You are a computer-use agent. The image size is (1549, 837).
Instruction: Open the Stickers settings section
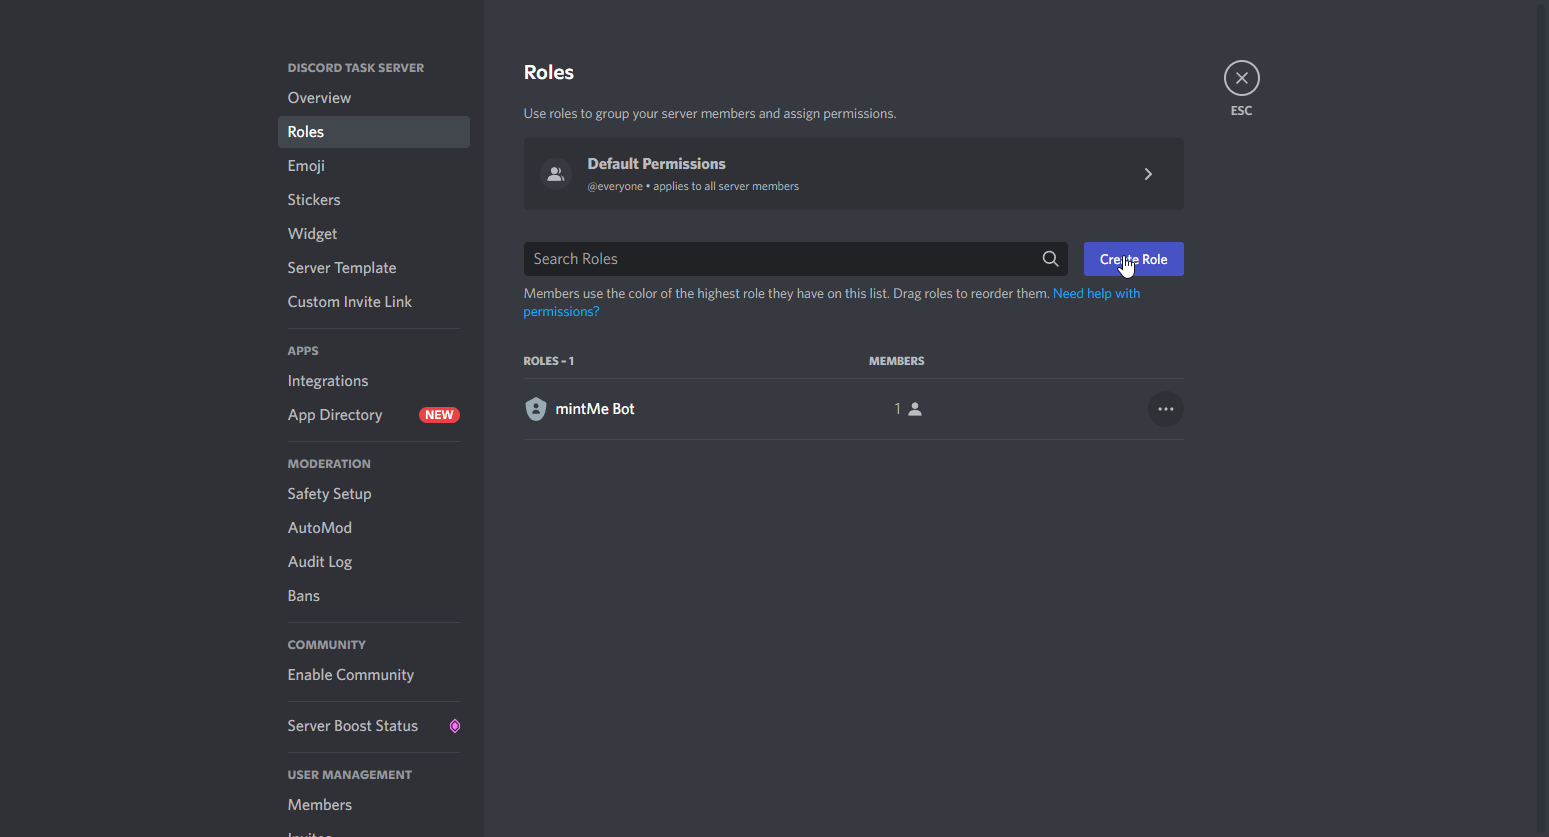(x=314, y=200)
